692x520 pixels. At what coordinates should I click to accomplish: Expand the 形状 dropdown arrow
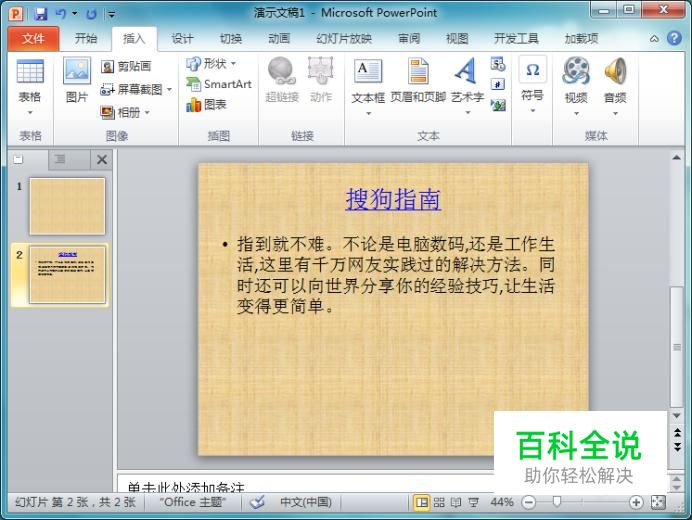233,64
